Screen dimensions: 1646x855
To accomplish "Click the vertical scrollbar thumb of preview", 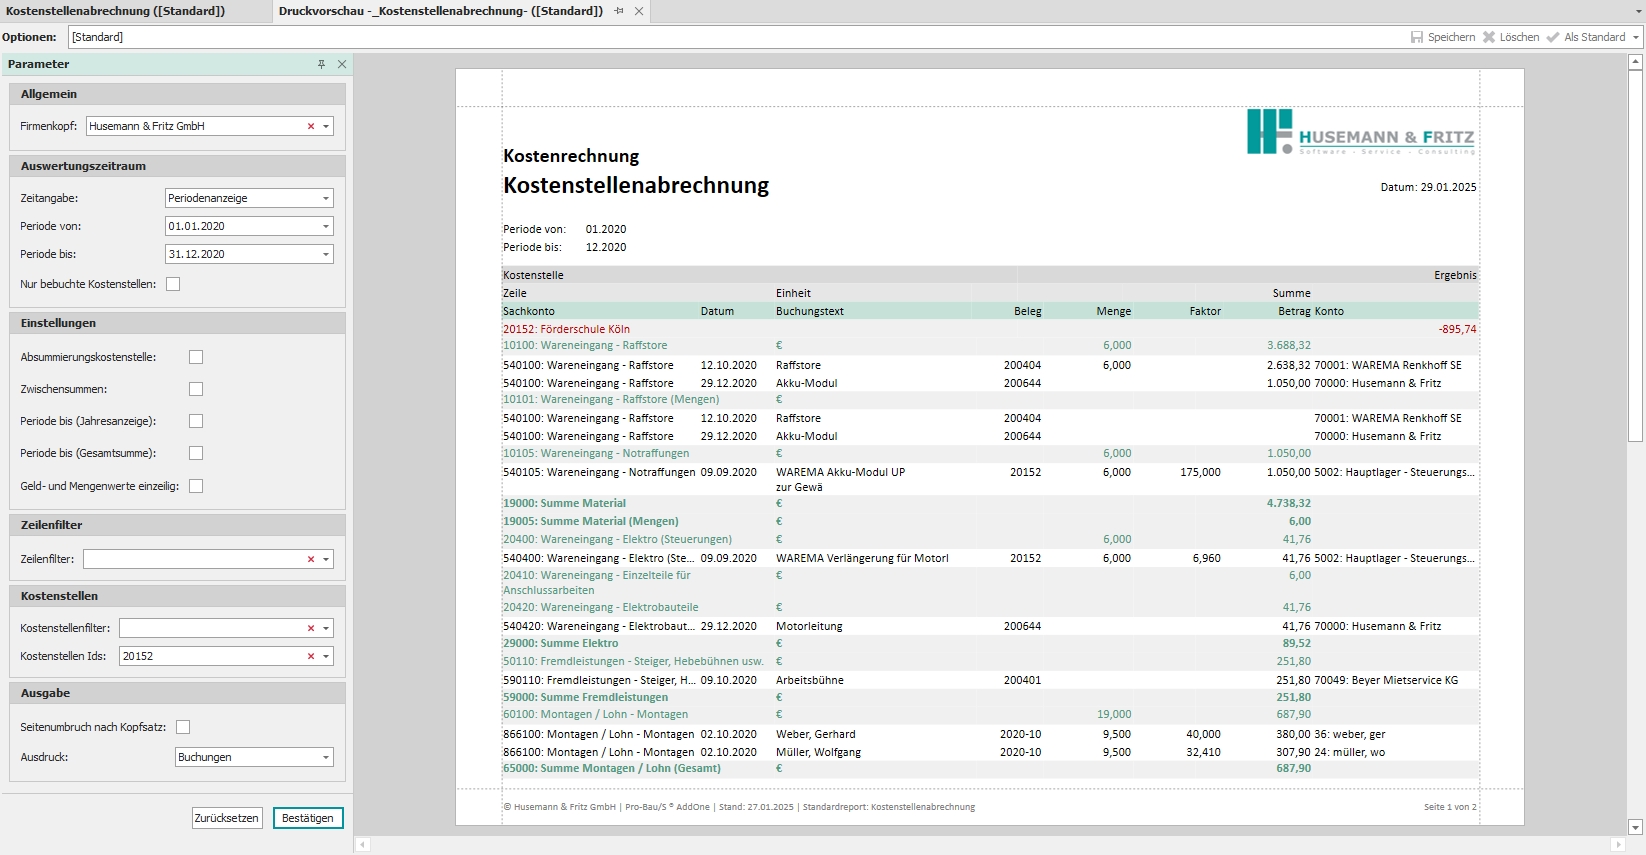I will (1635, 256).
